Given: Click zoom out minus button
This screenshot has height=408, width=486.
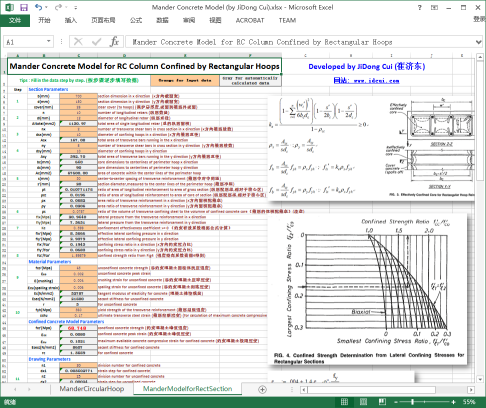Looking at the screenshot, I should 396,402.
